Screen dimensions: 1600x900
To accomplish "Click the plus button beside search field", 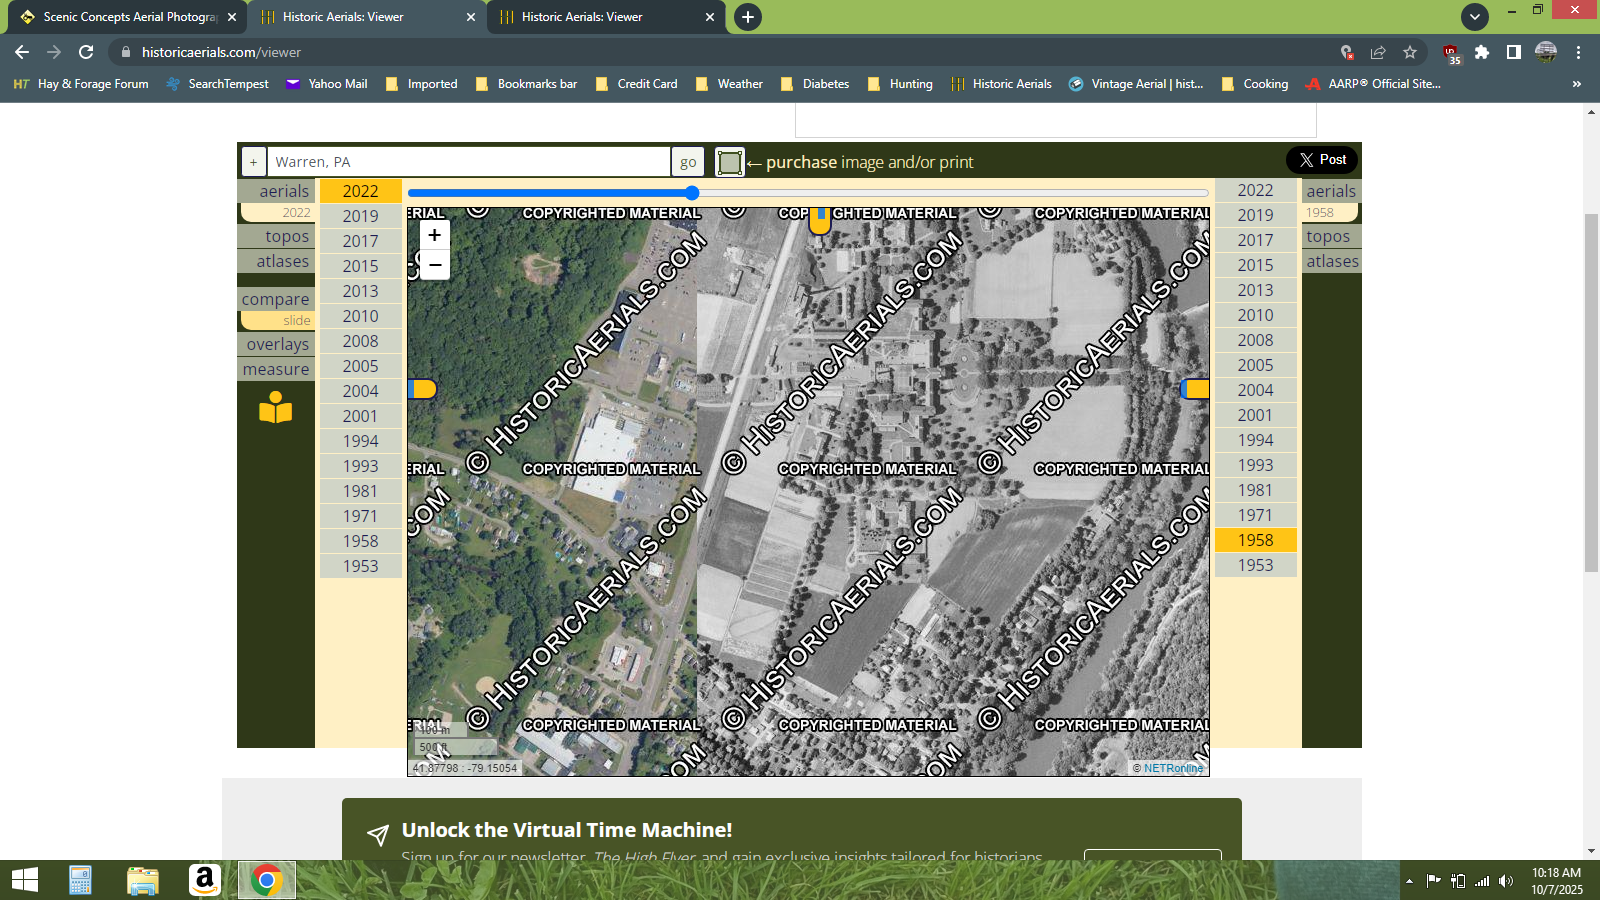I will 253,162.
